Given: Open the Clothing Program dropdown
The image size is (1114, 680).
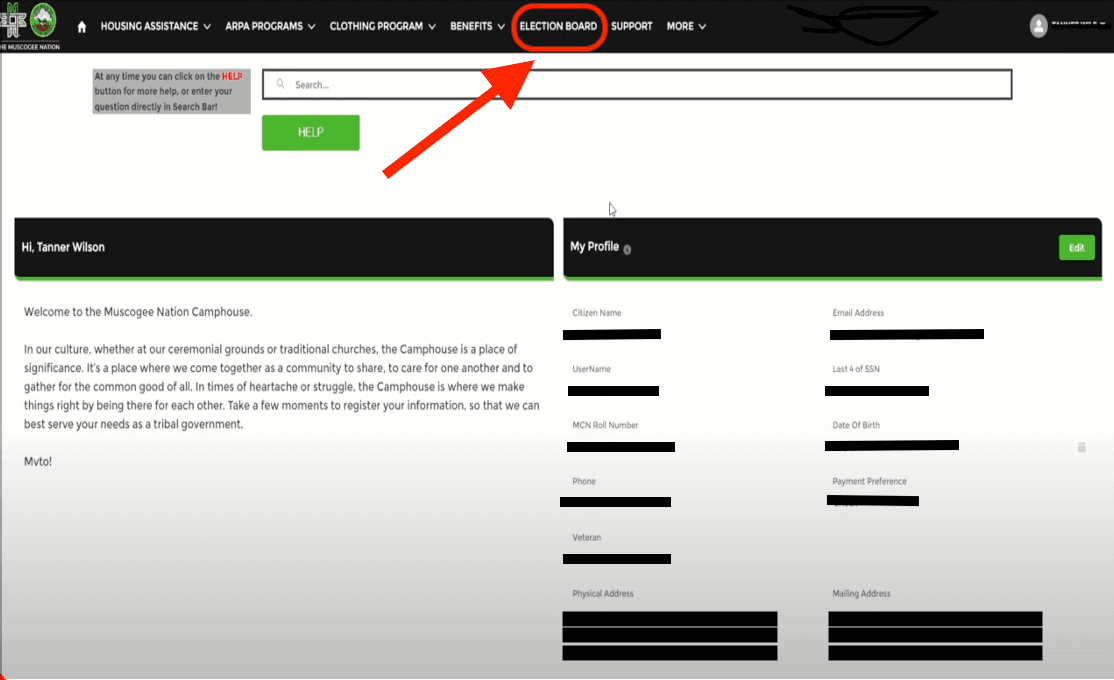Looking at the screenshot, I should click(382, 26).
